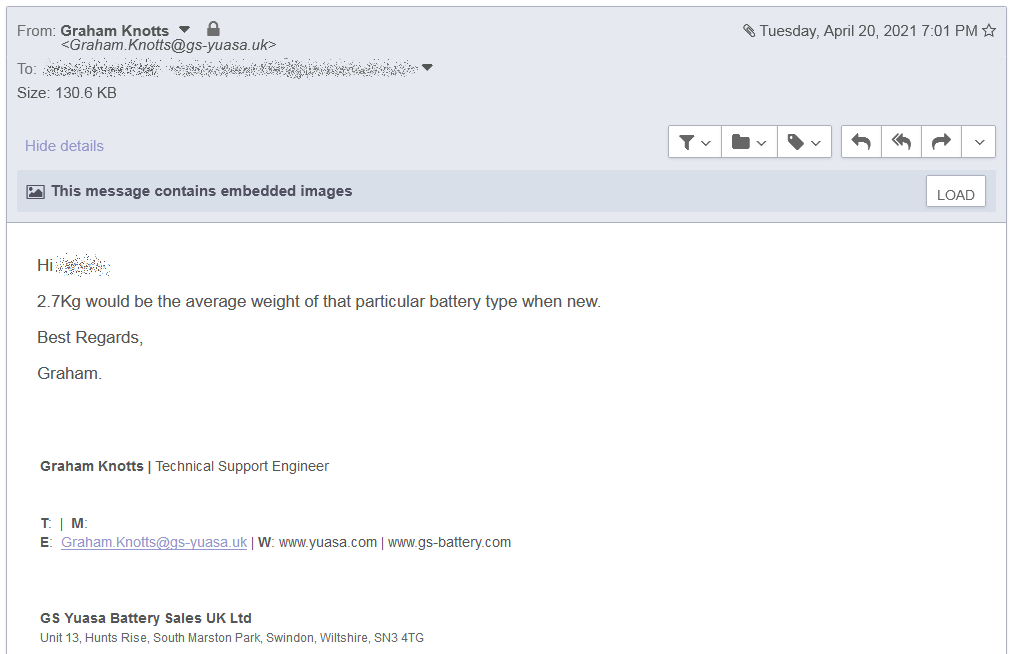
Task: Click sender name Graham Knotts in header
Action: (x=114, y=30)
